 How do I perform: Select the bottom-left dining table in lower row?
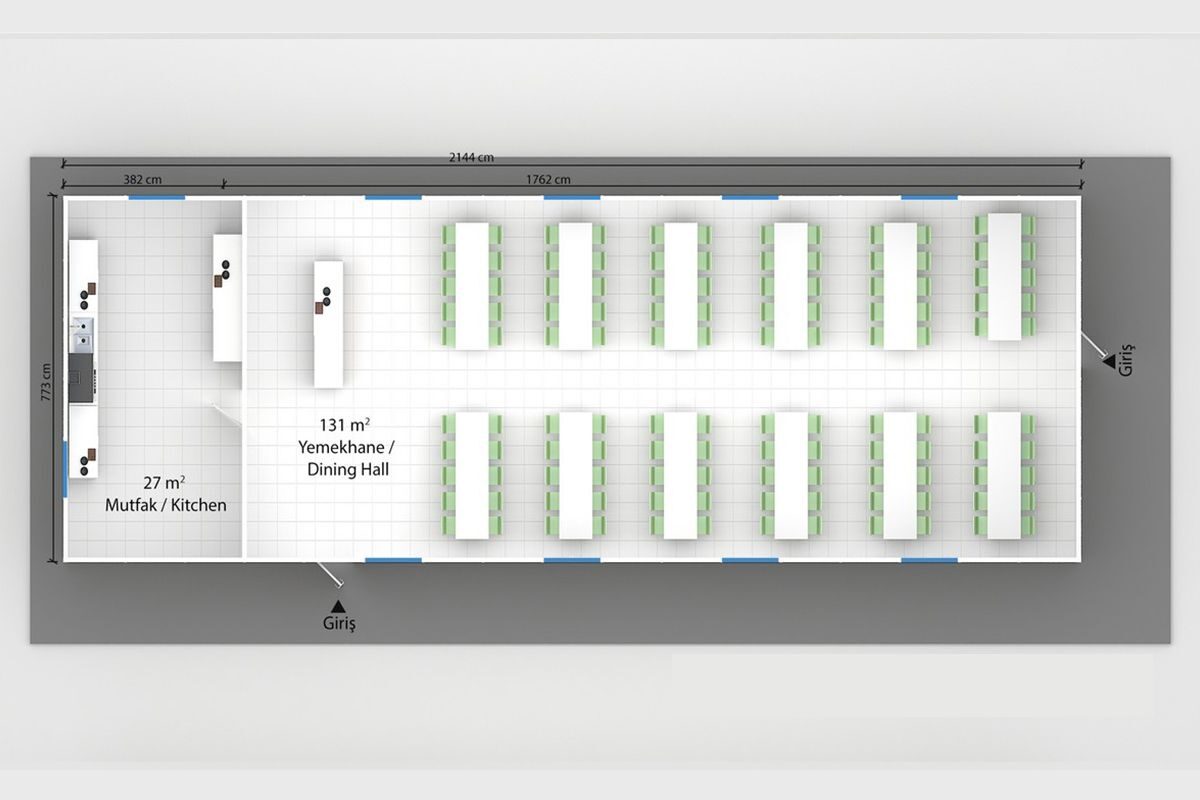point(472,476)
